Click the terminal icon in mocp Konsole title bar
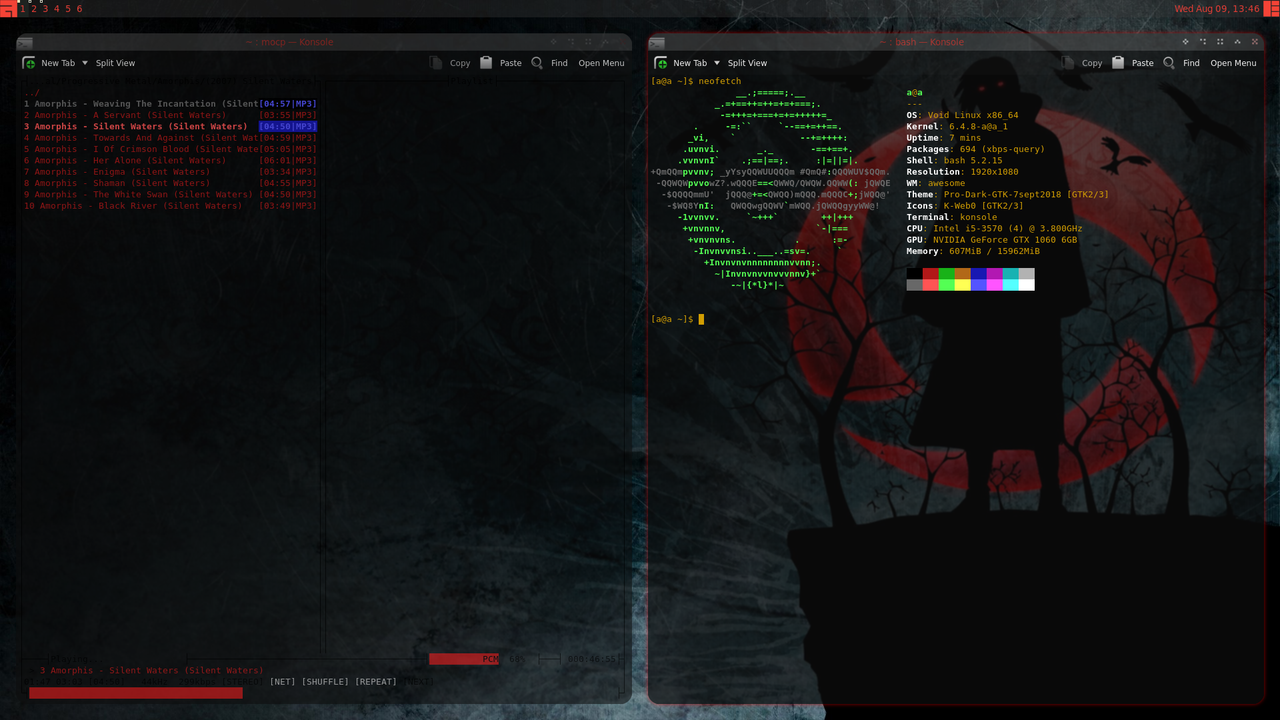Viewport: 1280px width, 720px height. click(25, 42)
